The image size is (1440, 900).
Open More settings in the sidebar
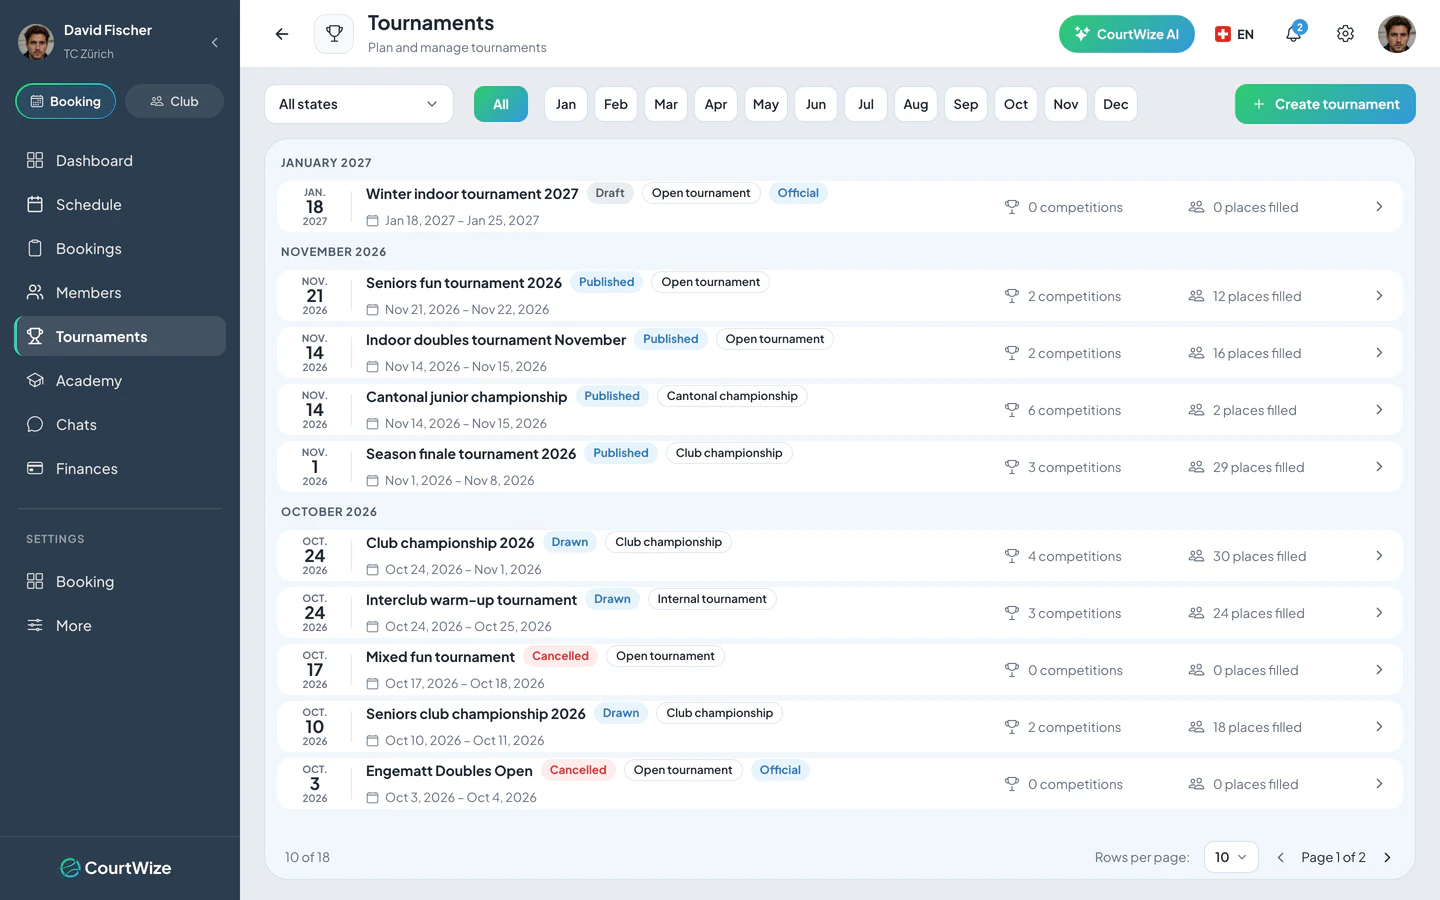point(120,626)
